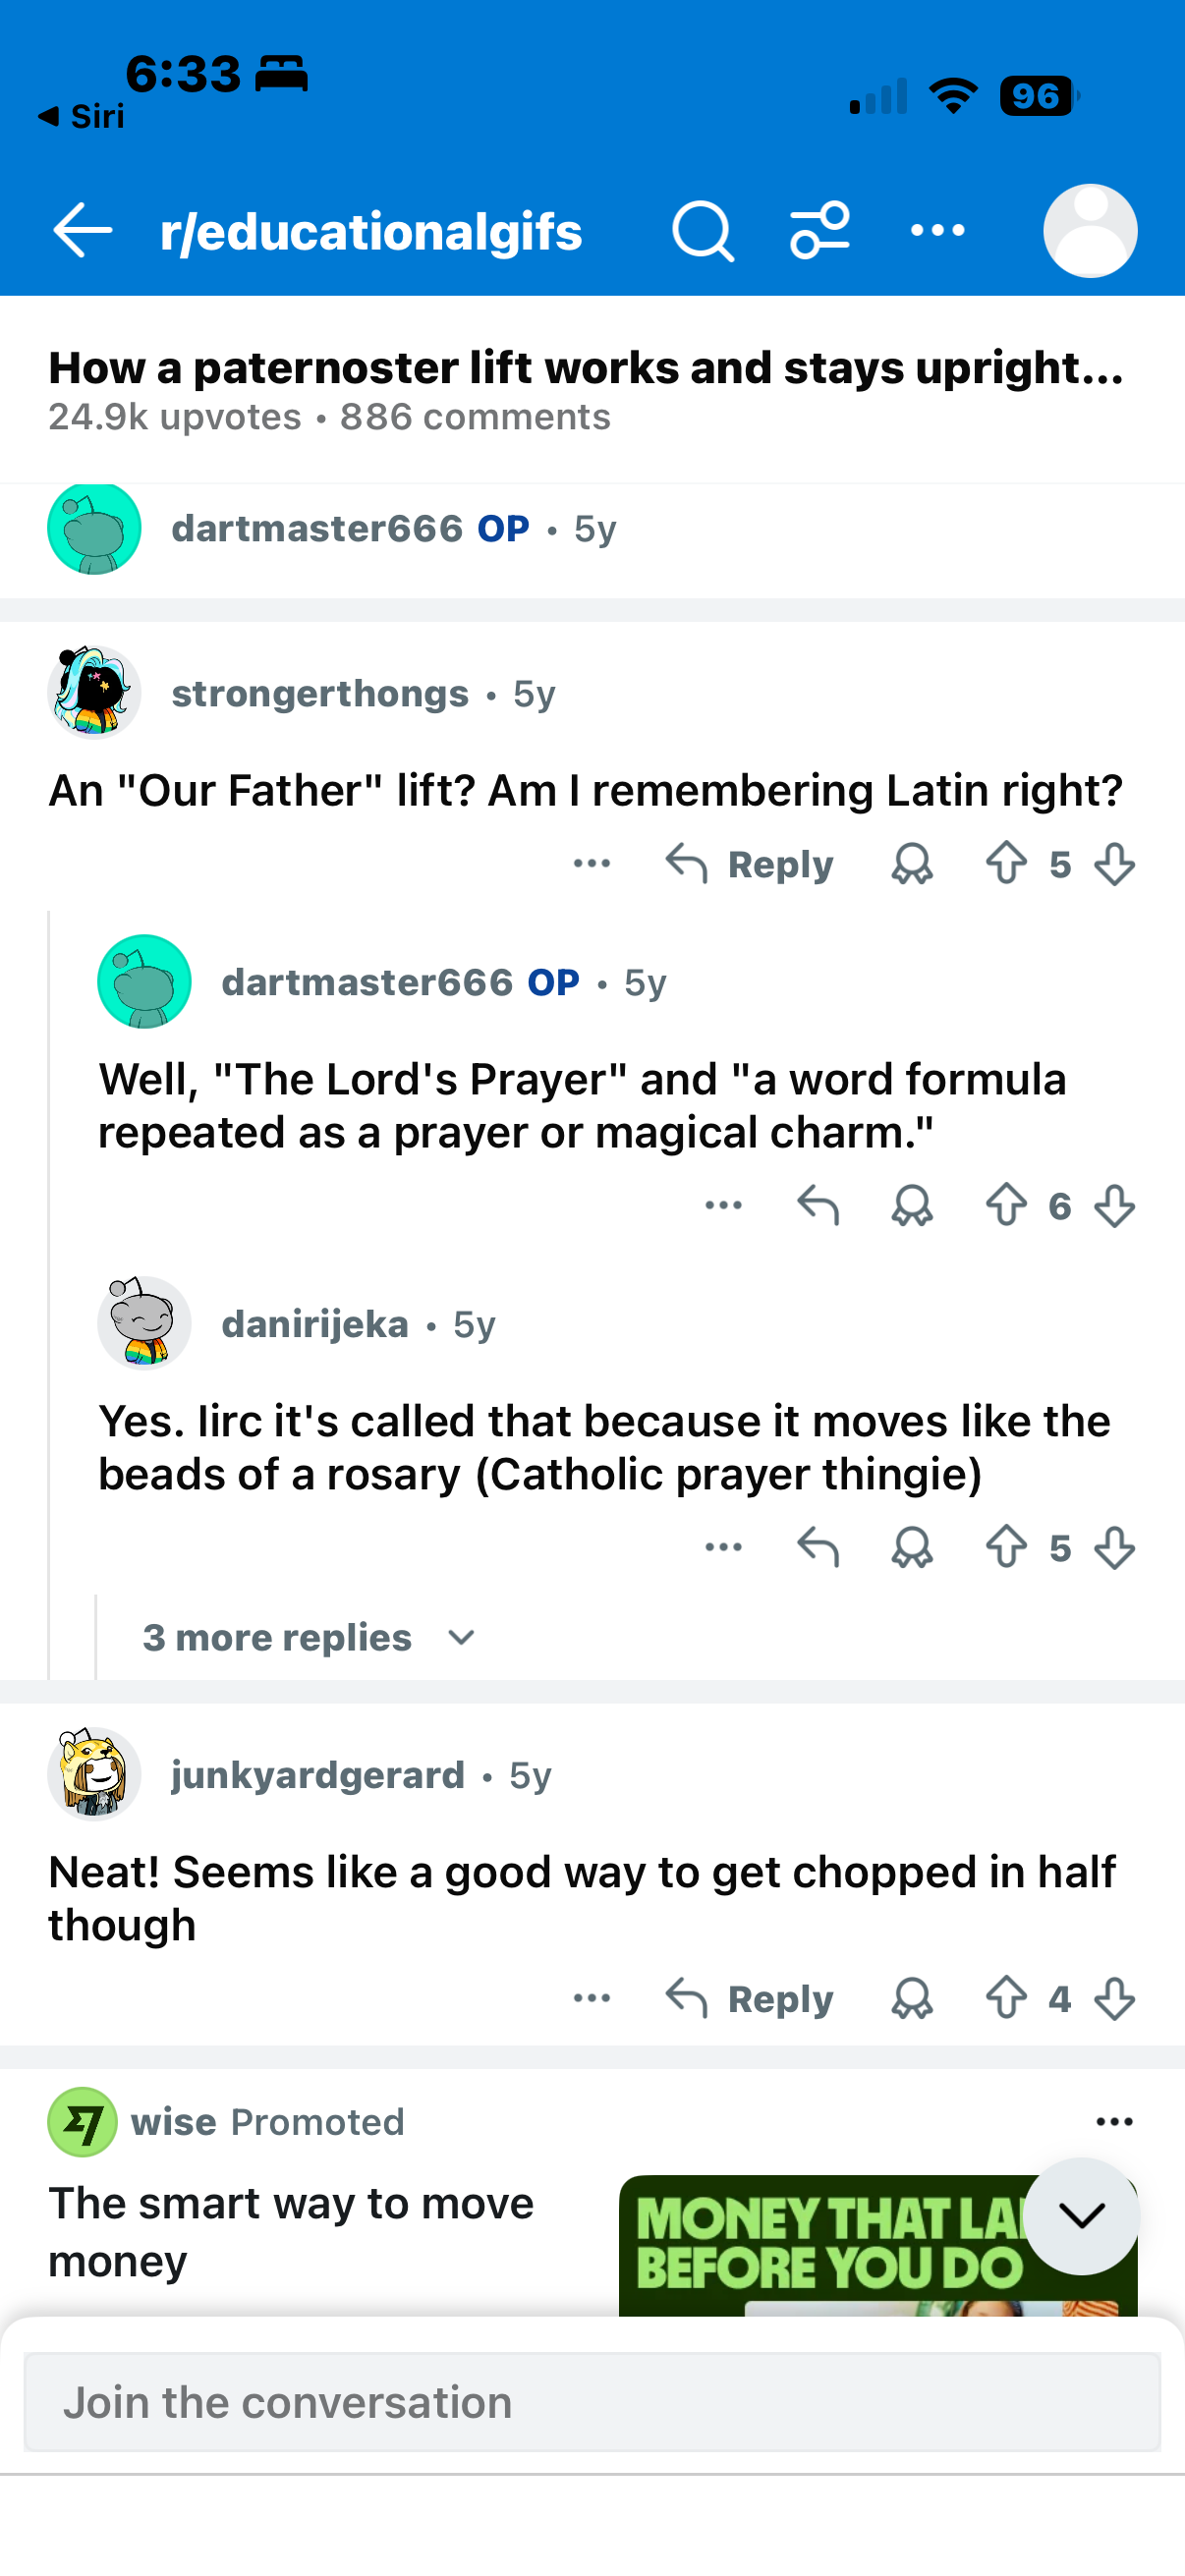The image size is (1185, 2576).
Task: Tap the back arrow in the header
Action: point(82,231)
